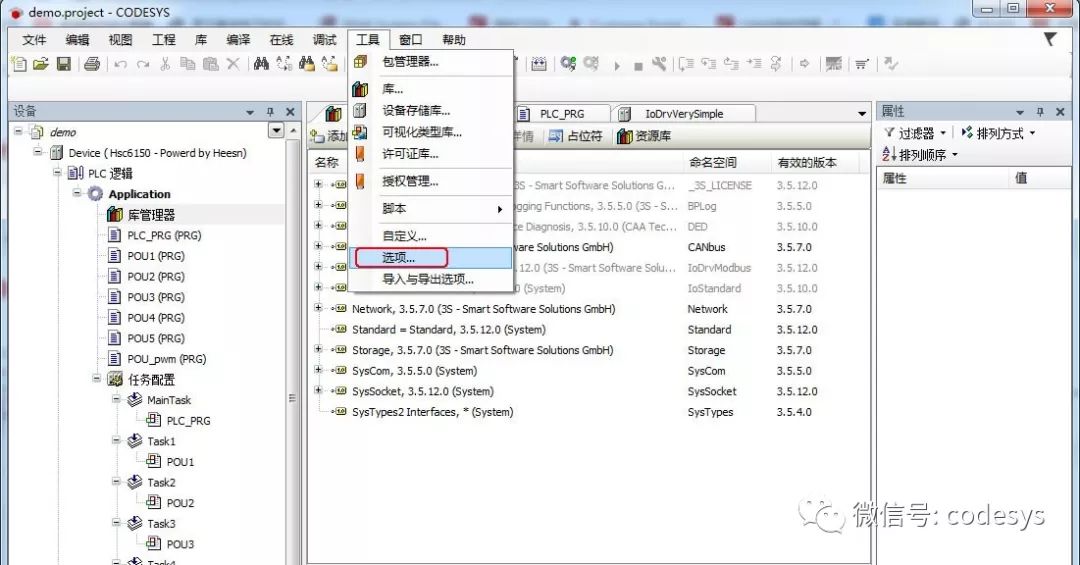Select POU_pwm (PRG) in the tree
1080x565 pixels.
click(x=167, y=359)
